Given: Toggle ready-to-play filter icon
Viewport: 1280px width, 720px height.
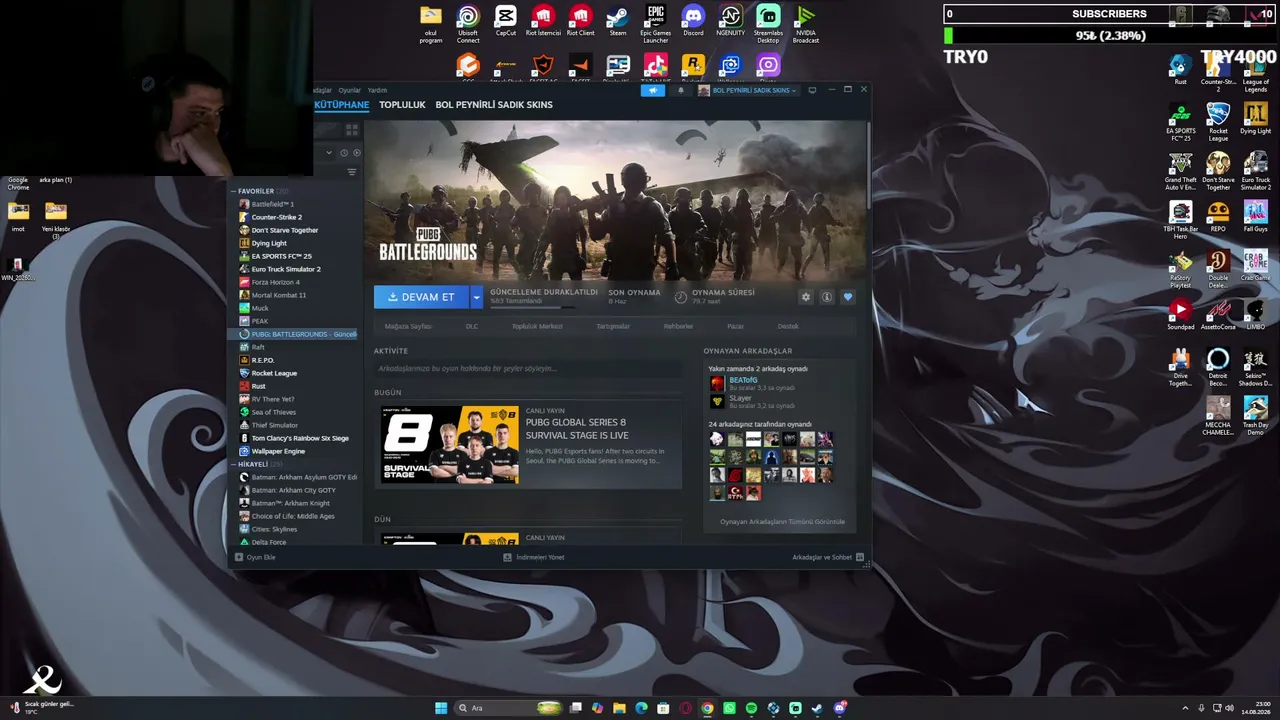Looking at the screenshot, I should (357, 153).
